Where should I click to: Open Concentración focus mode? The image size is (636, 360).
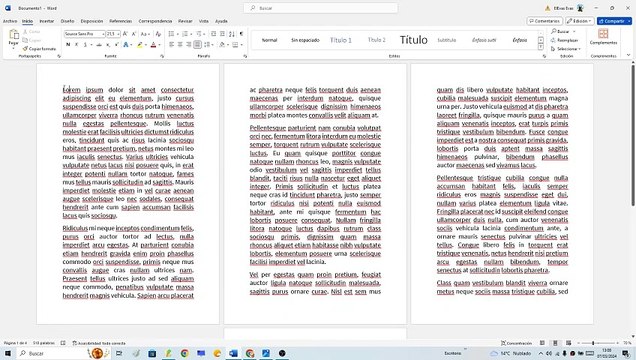coord(516,343)
